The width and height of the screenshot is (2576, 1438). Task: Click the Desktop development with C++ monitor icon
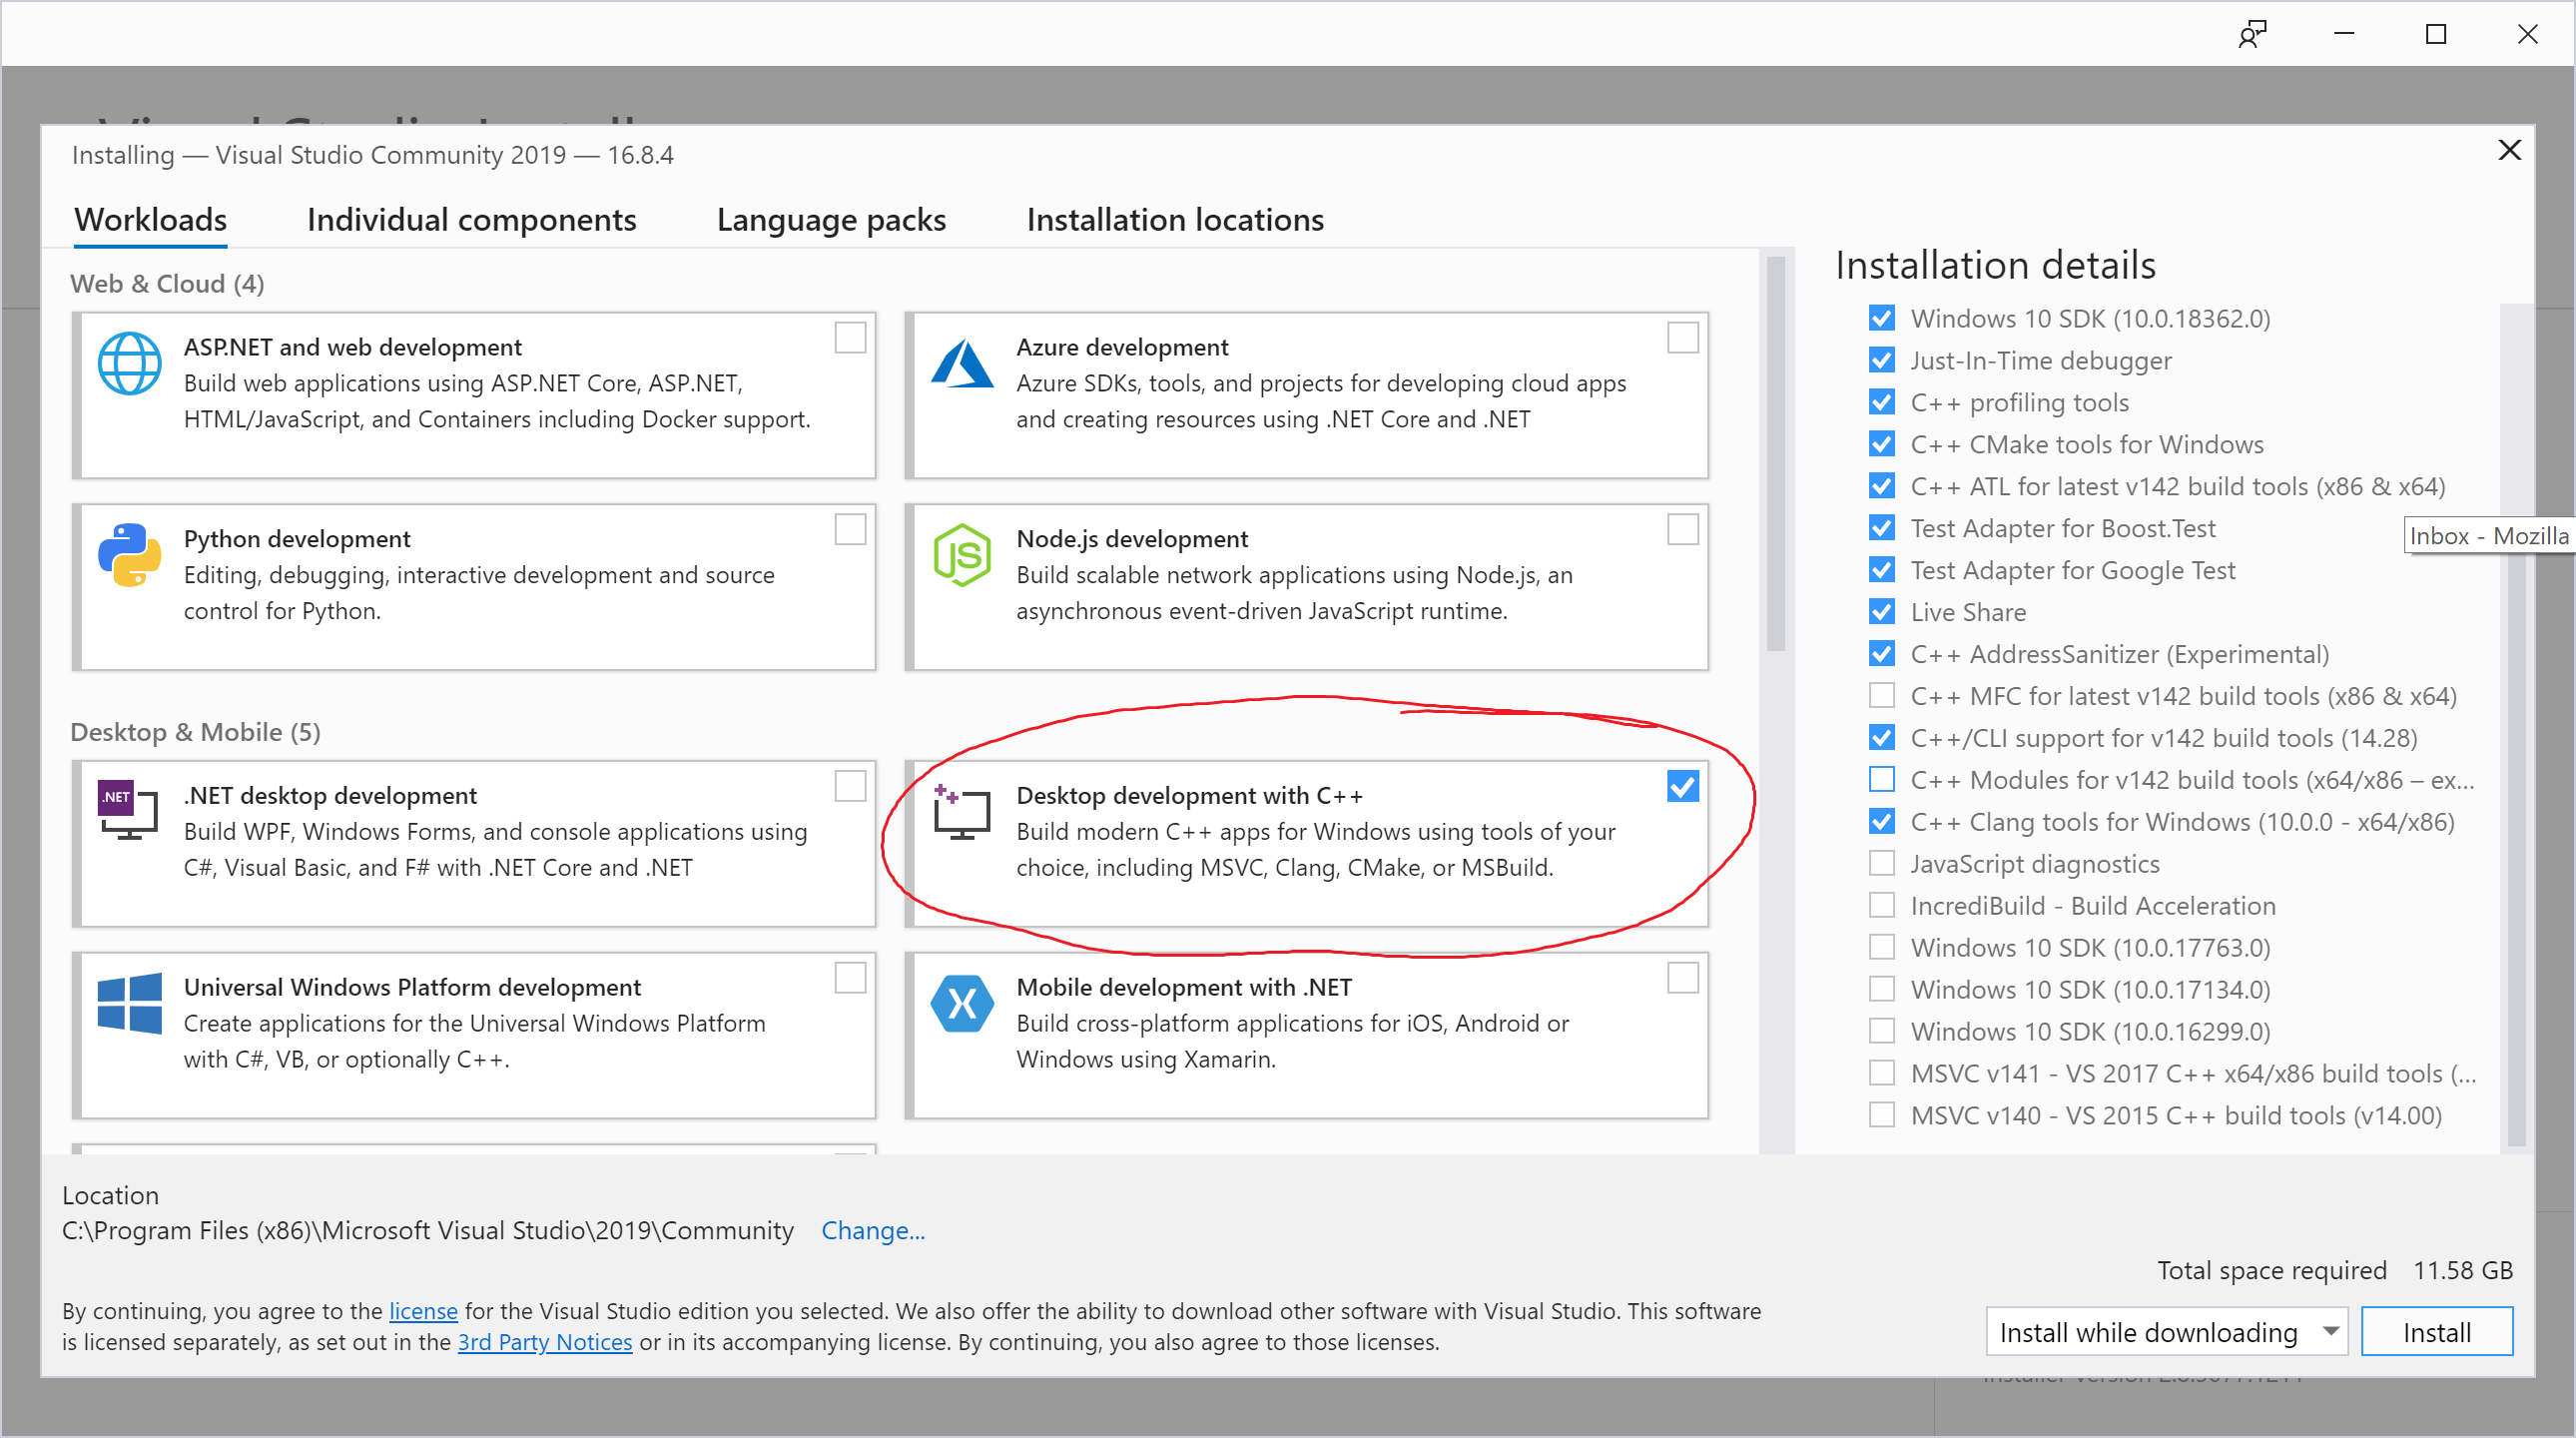pos(961,811)
